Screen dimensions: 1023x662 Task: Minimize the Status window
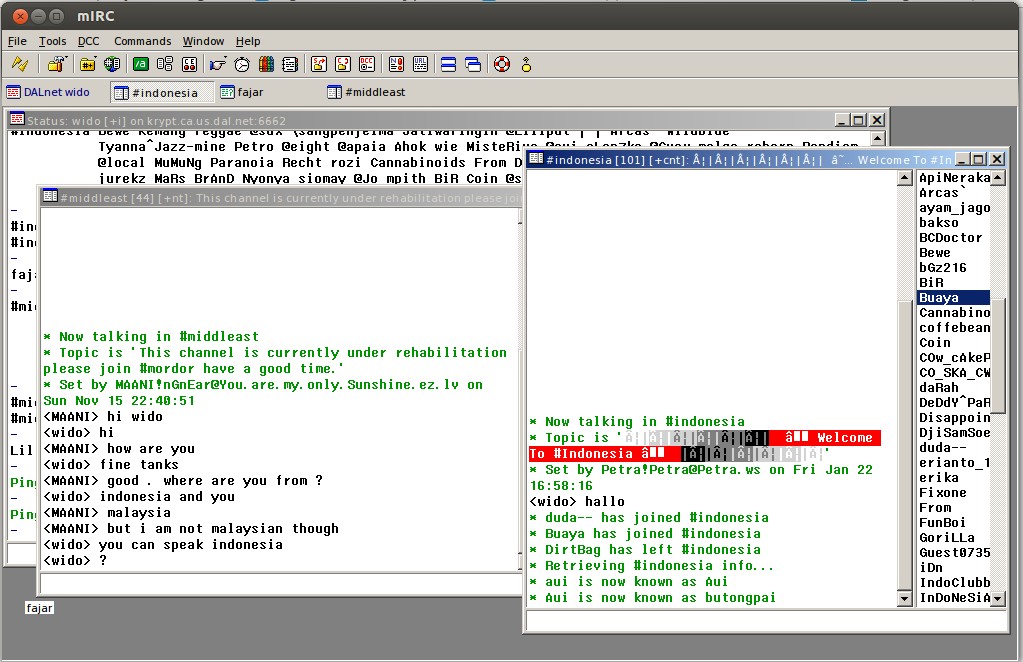tap(842, 120)
